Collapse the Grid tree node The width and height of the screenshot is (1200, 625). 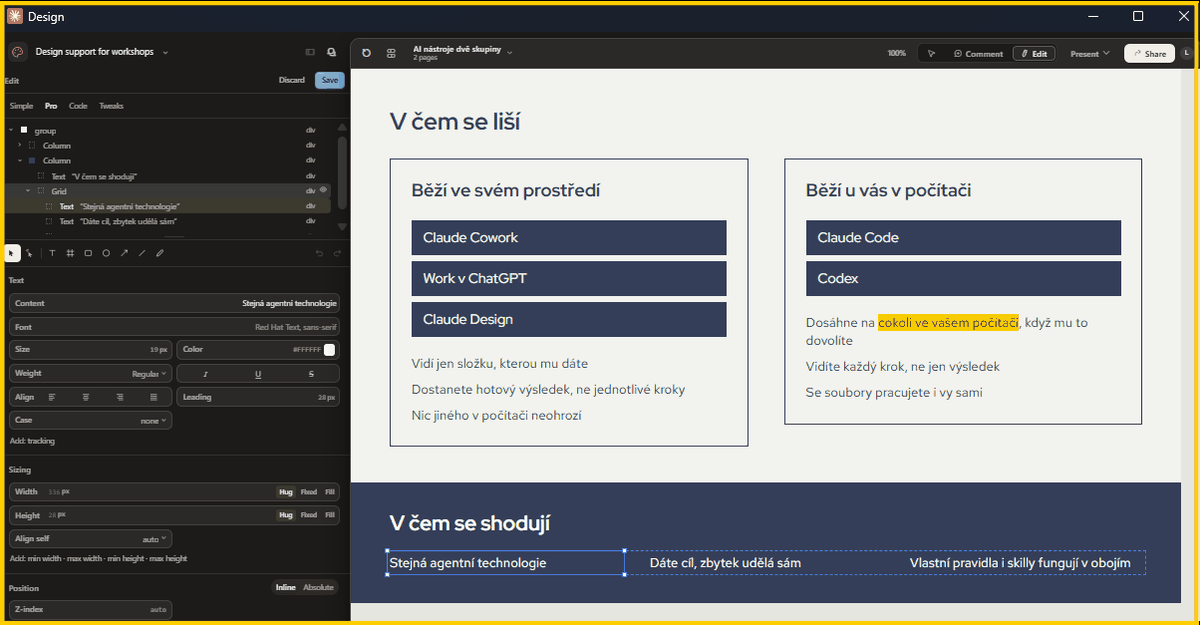[28, 190]
